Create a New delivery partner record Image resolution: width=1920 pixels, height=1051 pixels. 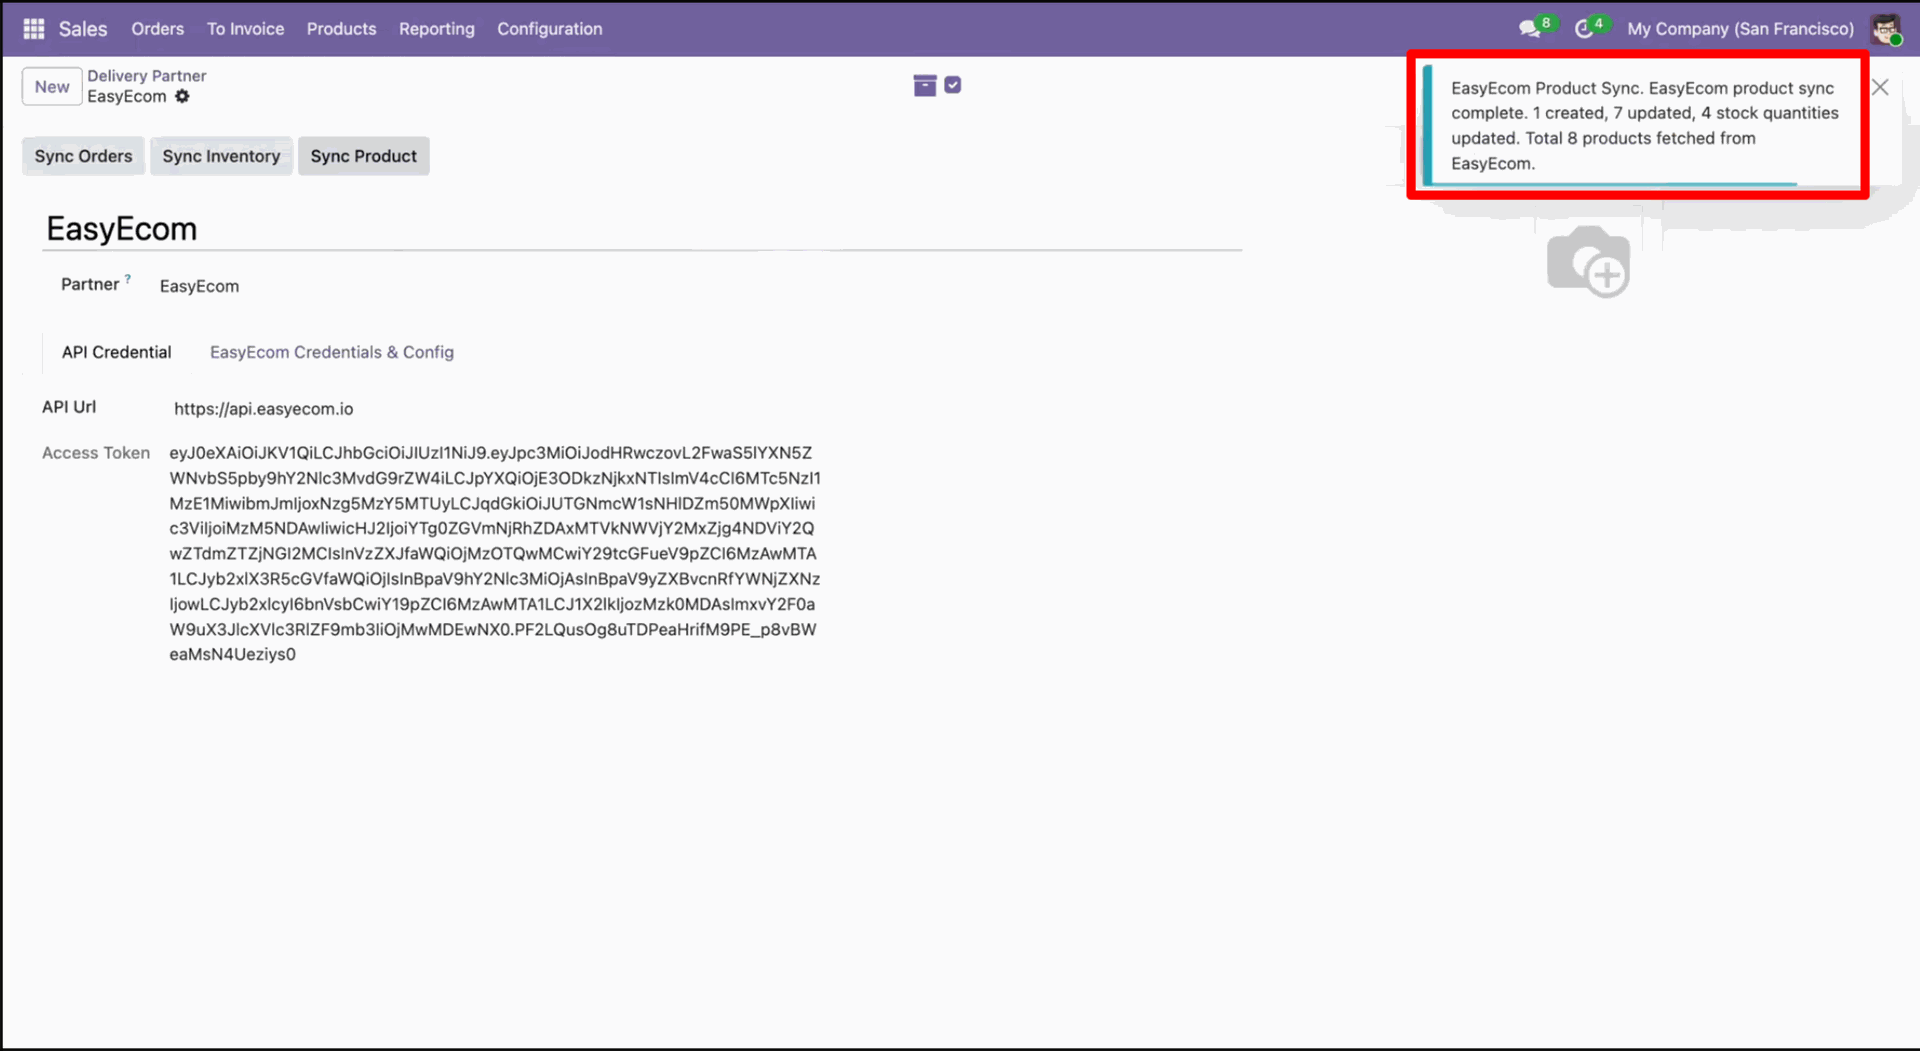(52, 87)
